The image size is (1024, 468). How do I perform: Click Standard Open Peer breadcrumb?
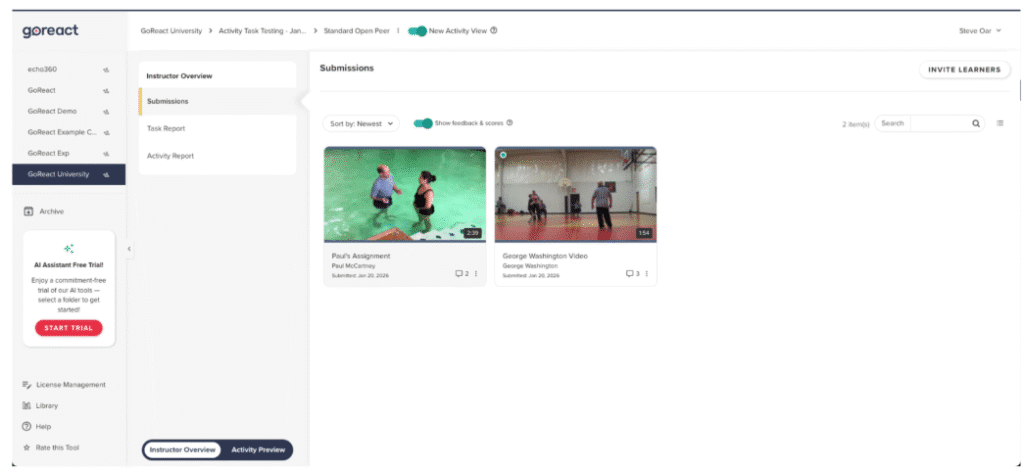point(356,31)
